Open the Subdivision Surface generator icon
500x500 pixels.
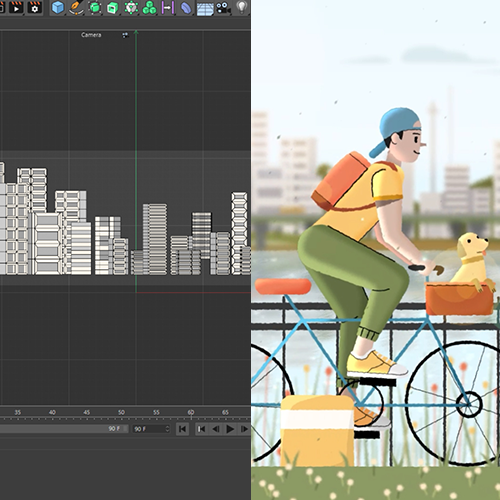coord(95,8)
